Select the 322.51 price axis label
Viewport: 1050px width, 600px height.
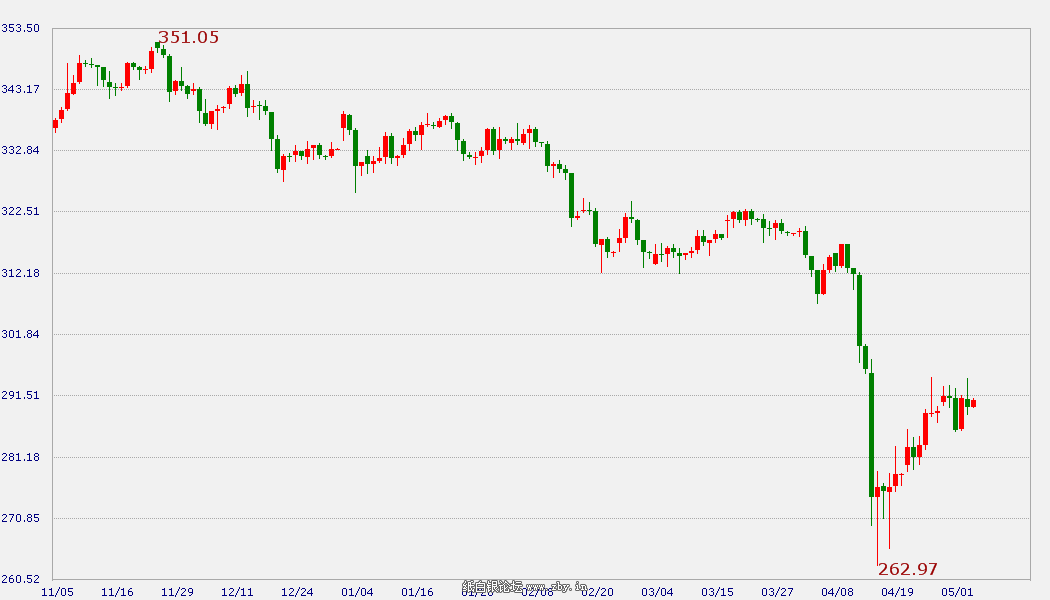(20, 212)
